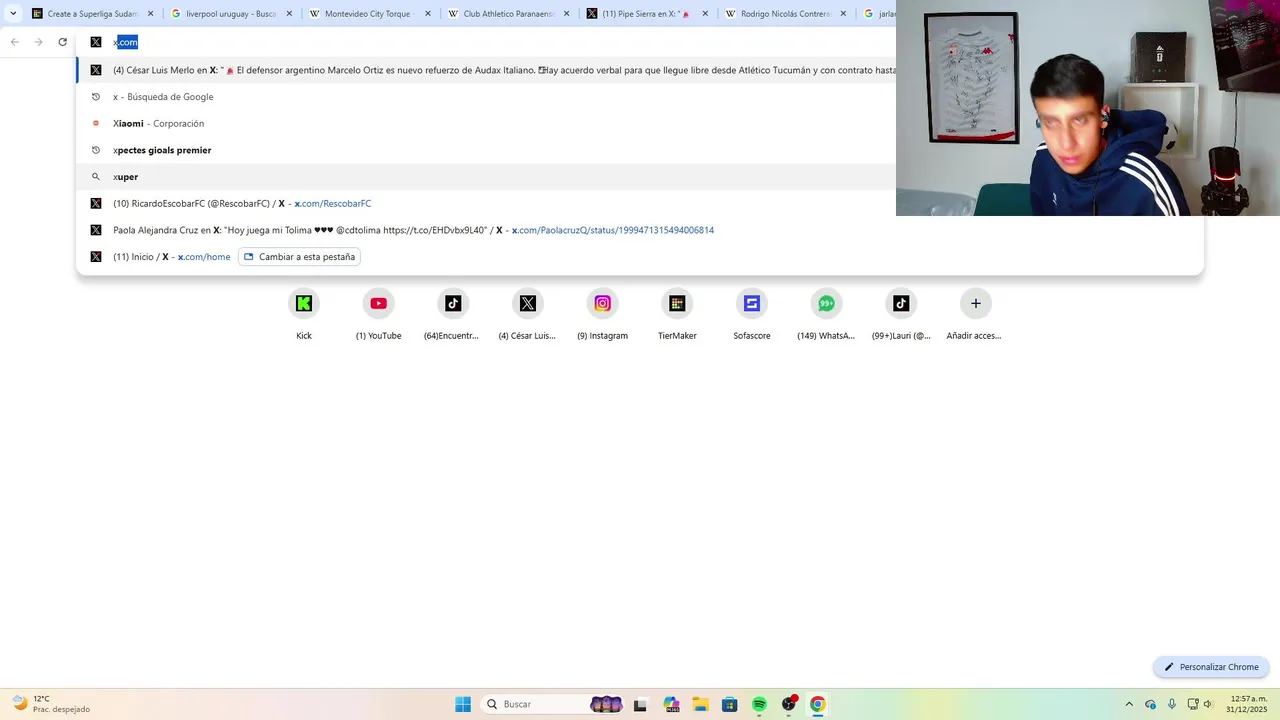The height and width of the screenshot is (720, 1280).
Task: Close the Create a Superliga tab
Action: click(x=151, y=14)
